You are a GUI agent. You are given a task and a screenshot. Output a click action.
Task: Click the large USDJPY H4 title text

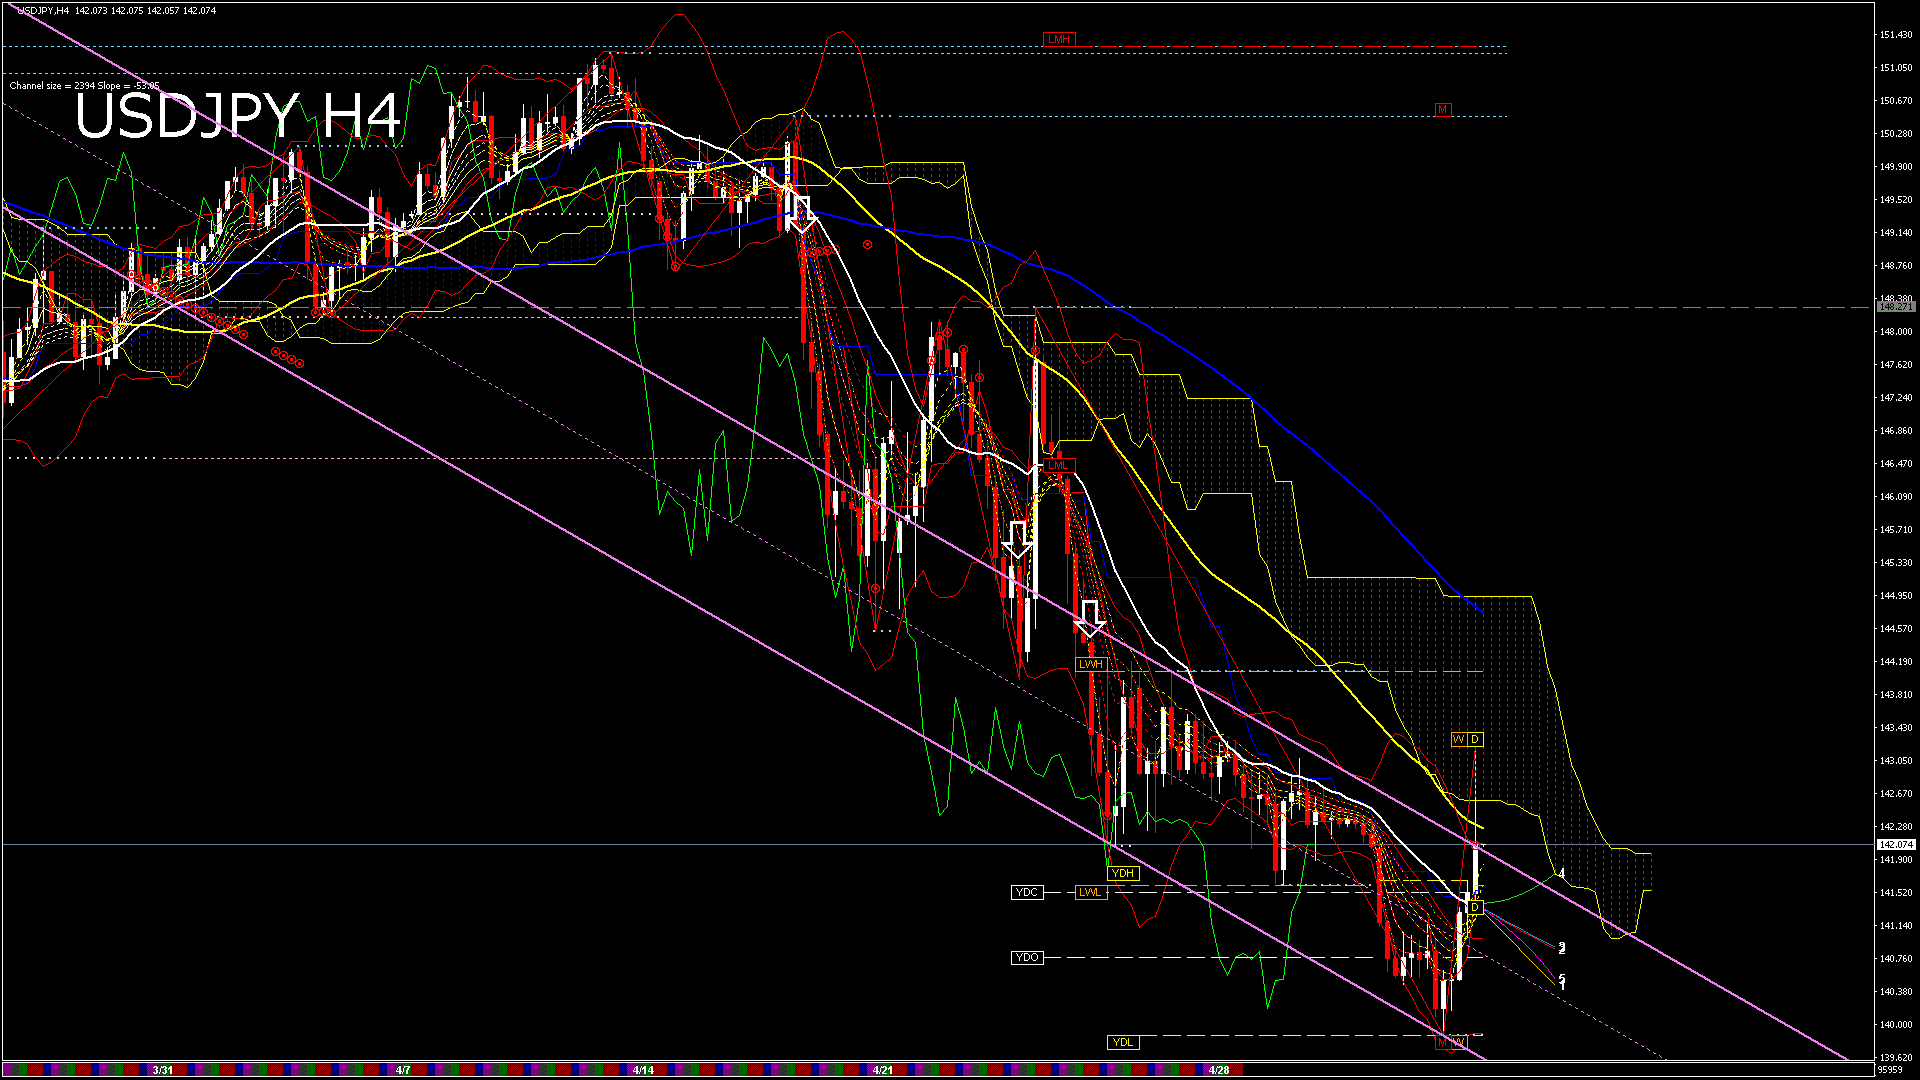(x=238, y=116)
